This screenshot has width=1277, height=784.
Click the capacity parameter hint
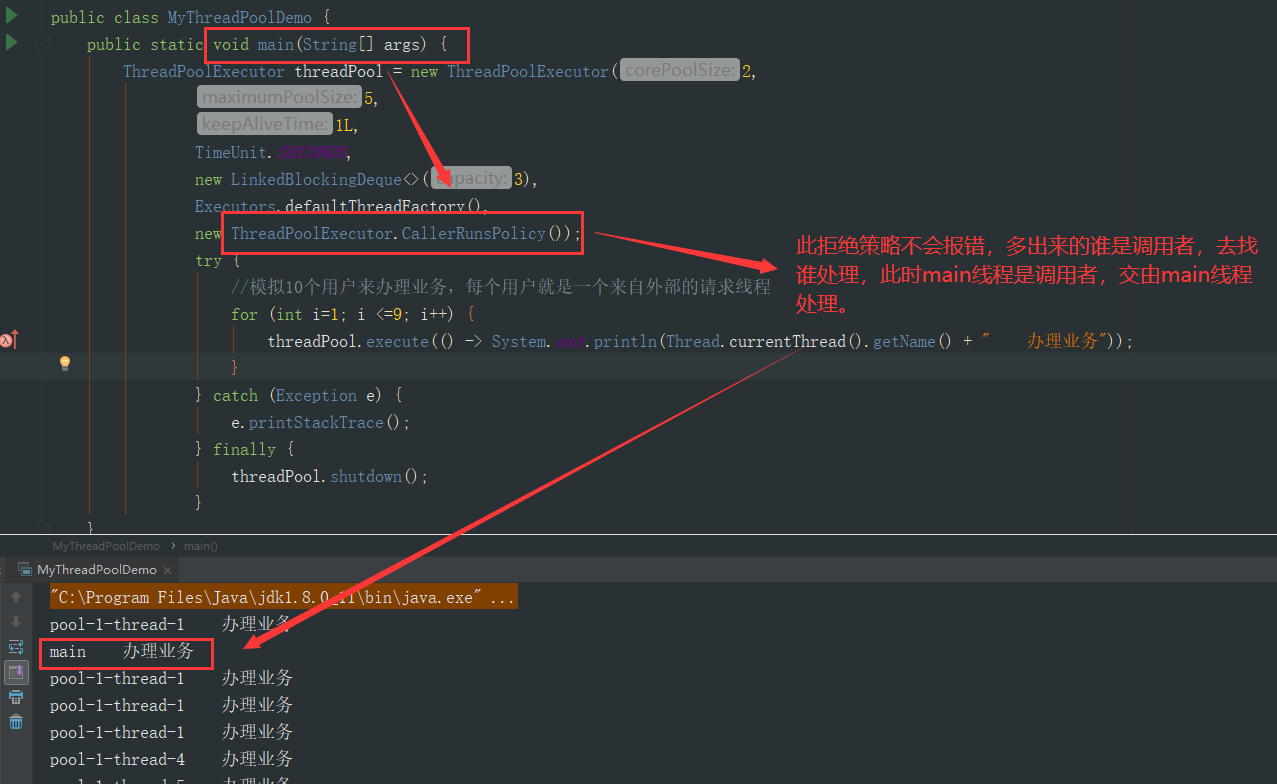pyautogui.click(x=471, y=179)
